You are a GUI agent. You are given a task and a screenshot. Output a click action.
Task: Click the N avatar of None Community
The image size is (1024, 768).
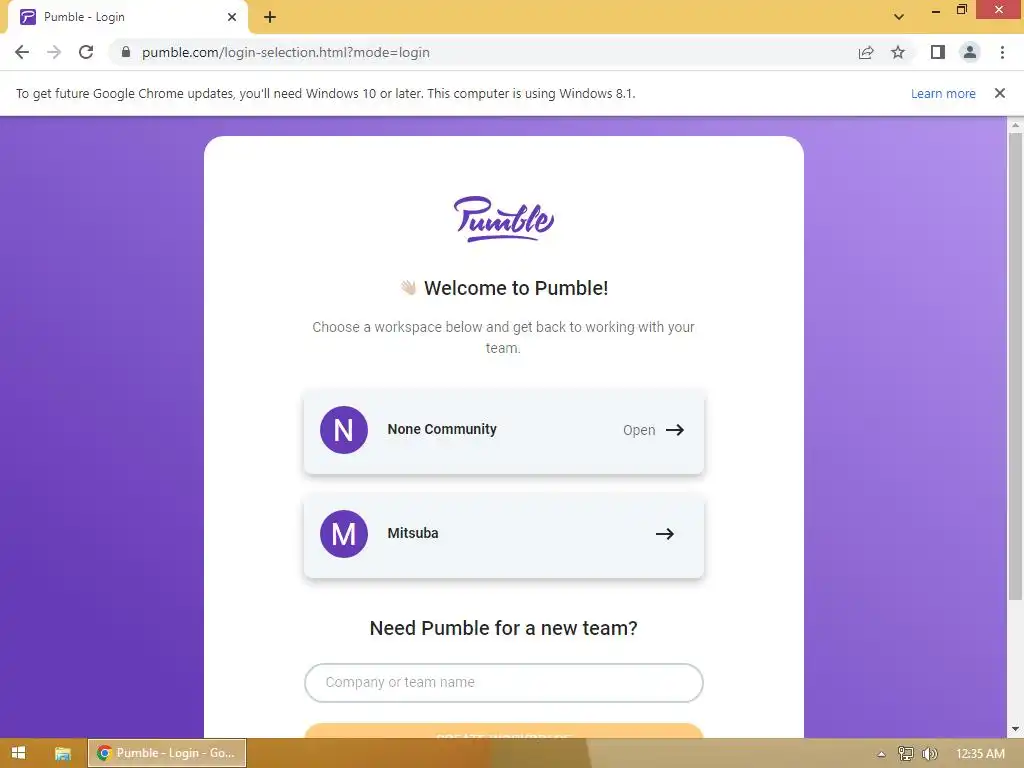344,430
